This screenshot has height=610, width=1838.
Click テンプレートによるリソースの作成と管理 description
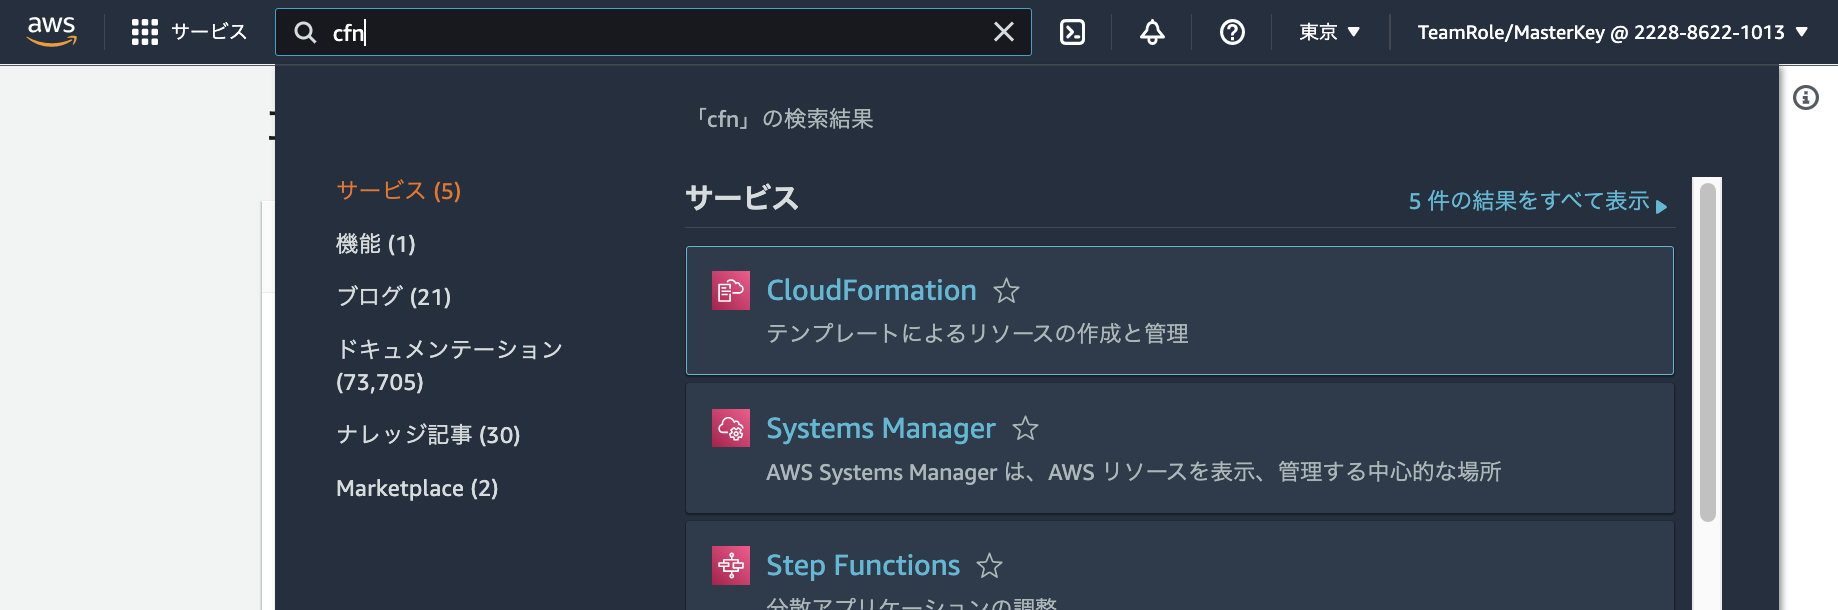[x=977, y=334]
